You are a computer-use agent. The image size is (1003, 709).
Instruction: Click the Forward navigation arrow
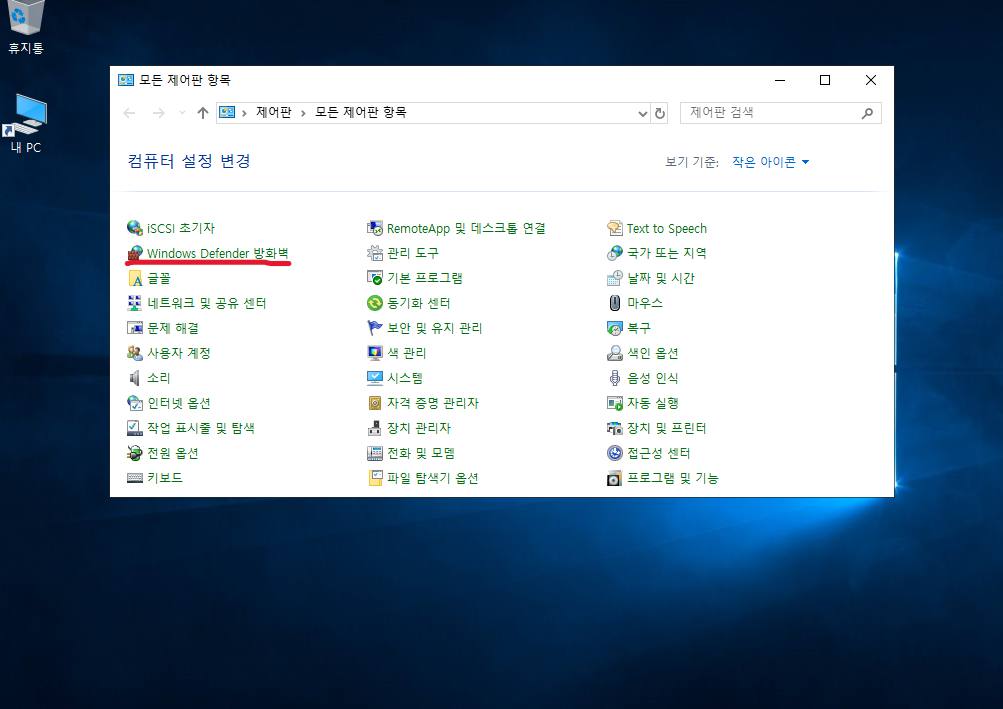pos(158,113)
